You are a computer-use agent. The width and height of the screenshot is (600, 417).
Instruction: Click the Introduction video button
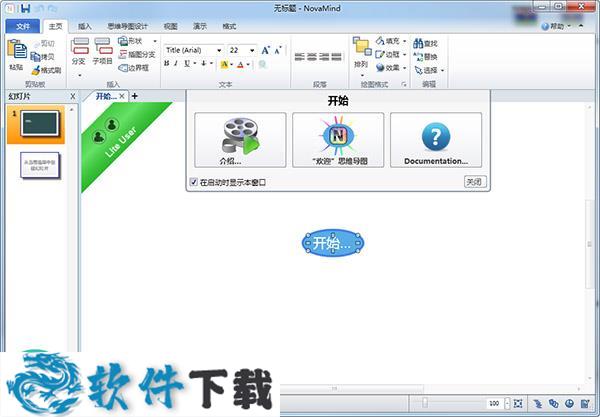(240, 140)
